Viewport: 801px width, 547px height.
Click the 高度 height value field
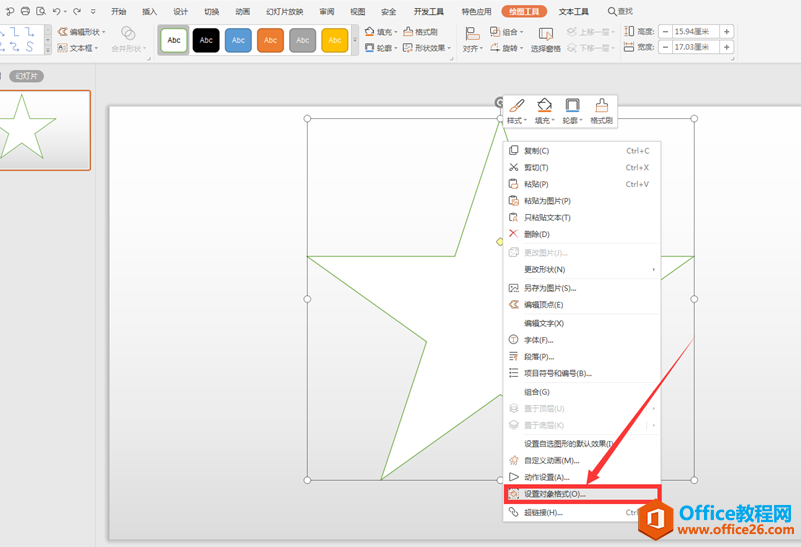[697, 32]
